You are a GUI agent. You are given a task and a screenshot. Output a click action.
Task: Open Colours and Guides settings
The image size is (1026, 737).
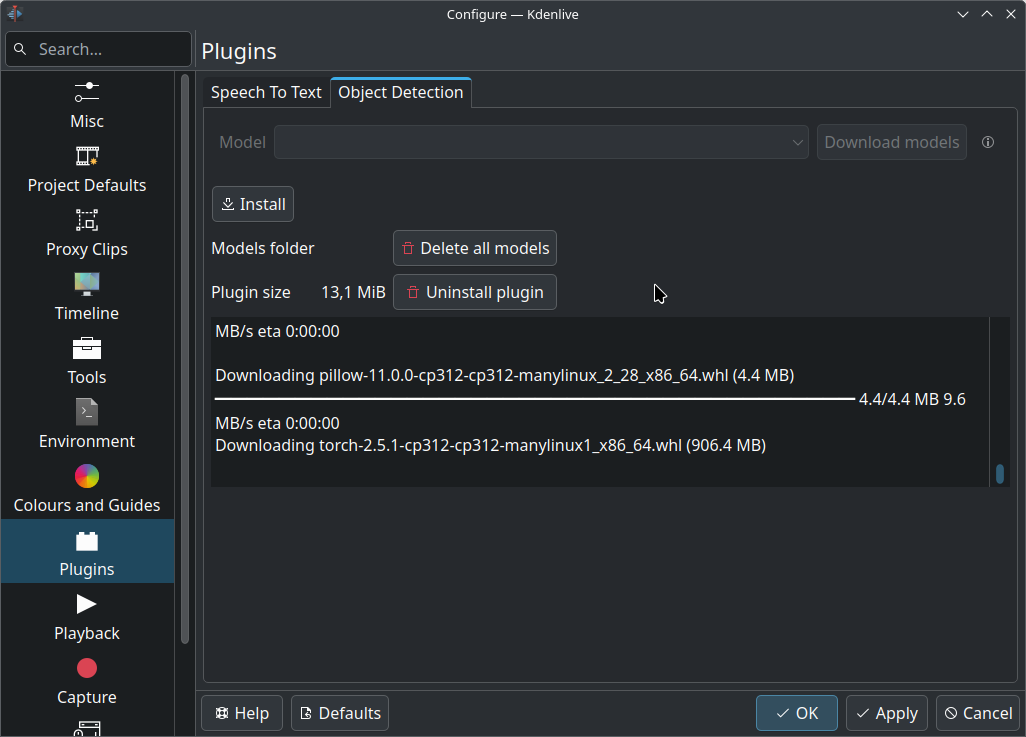(x=87, y=489)
